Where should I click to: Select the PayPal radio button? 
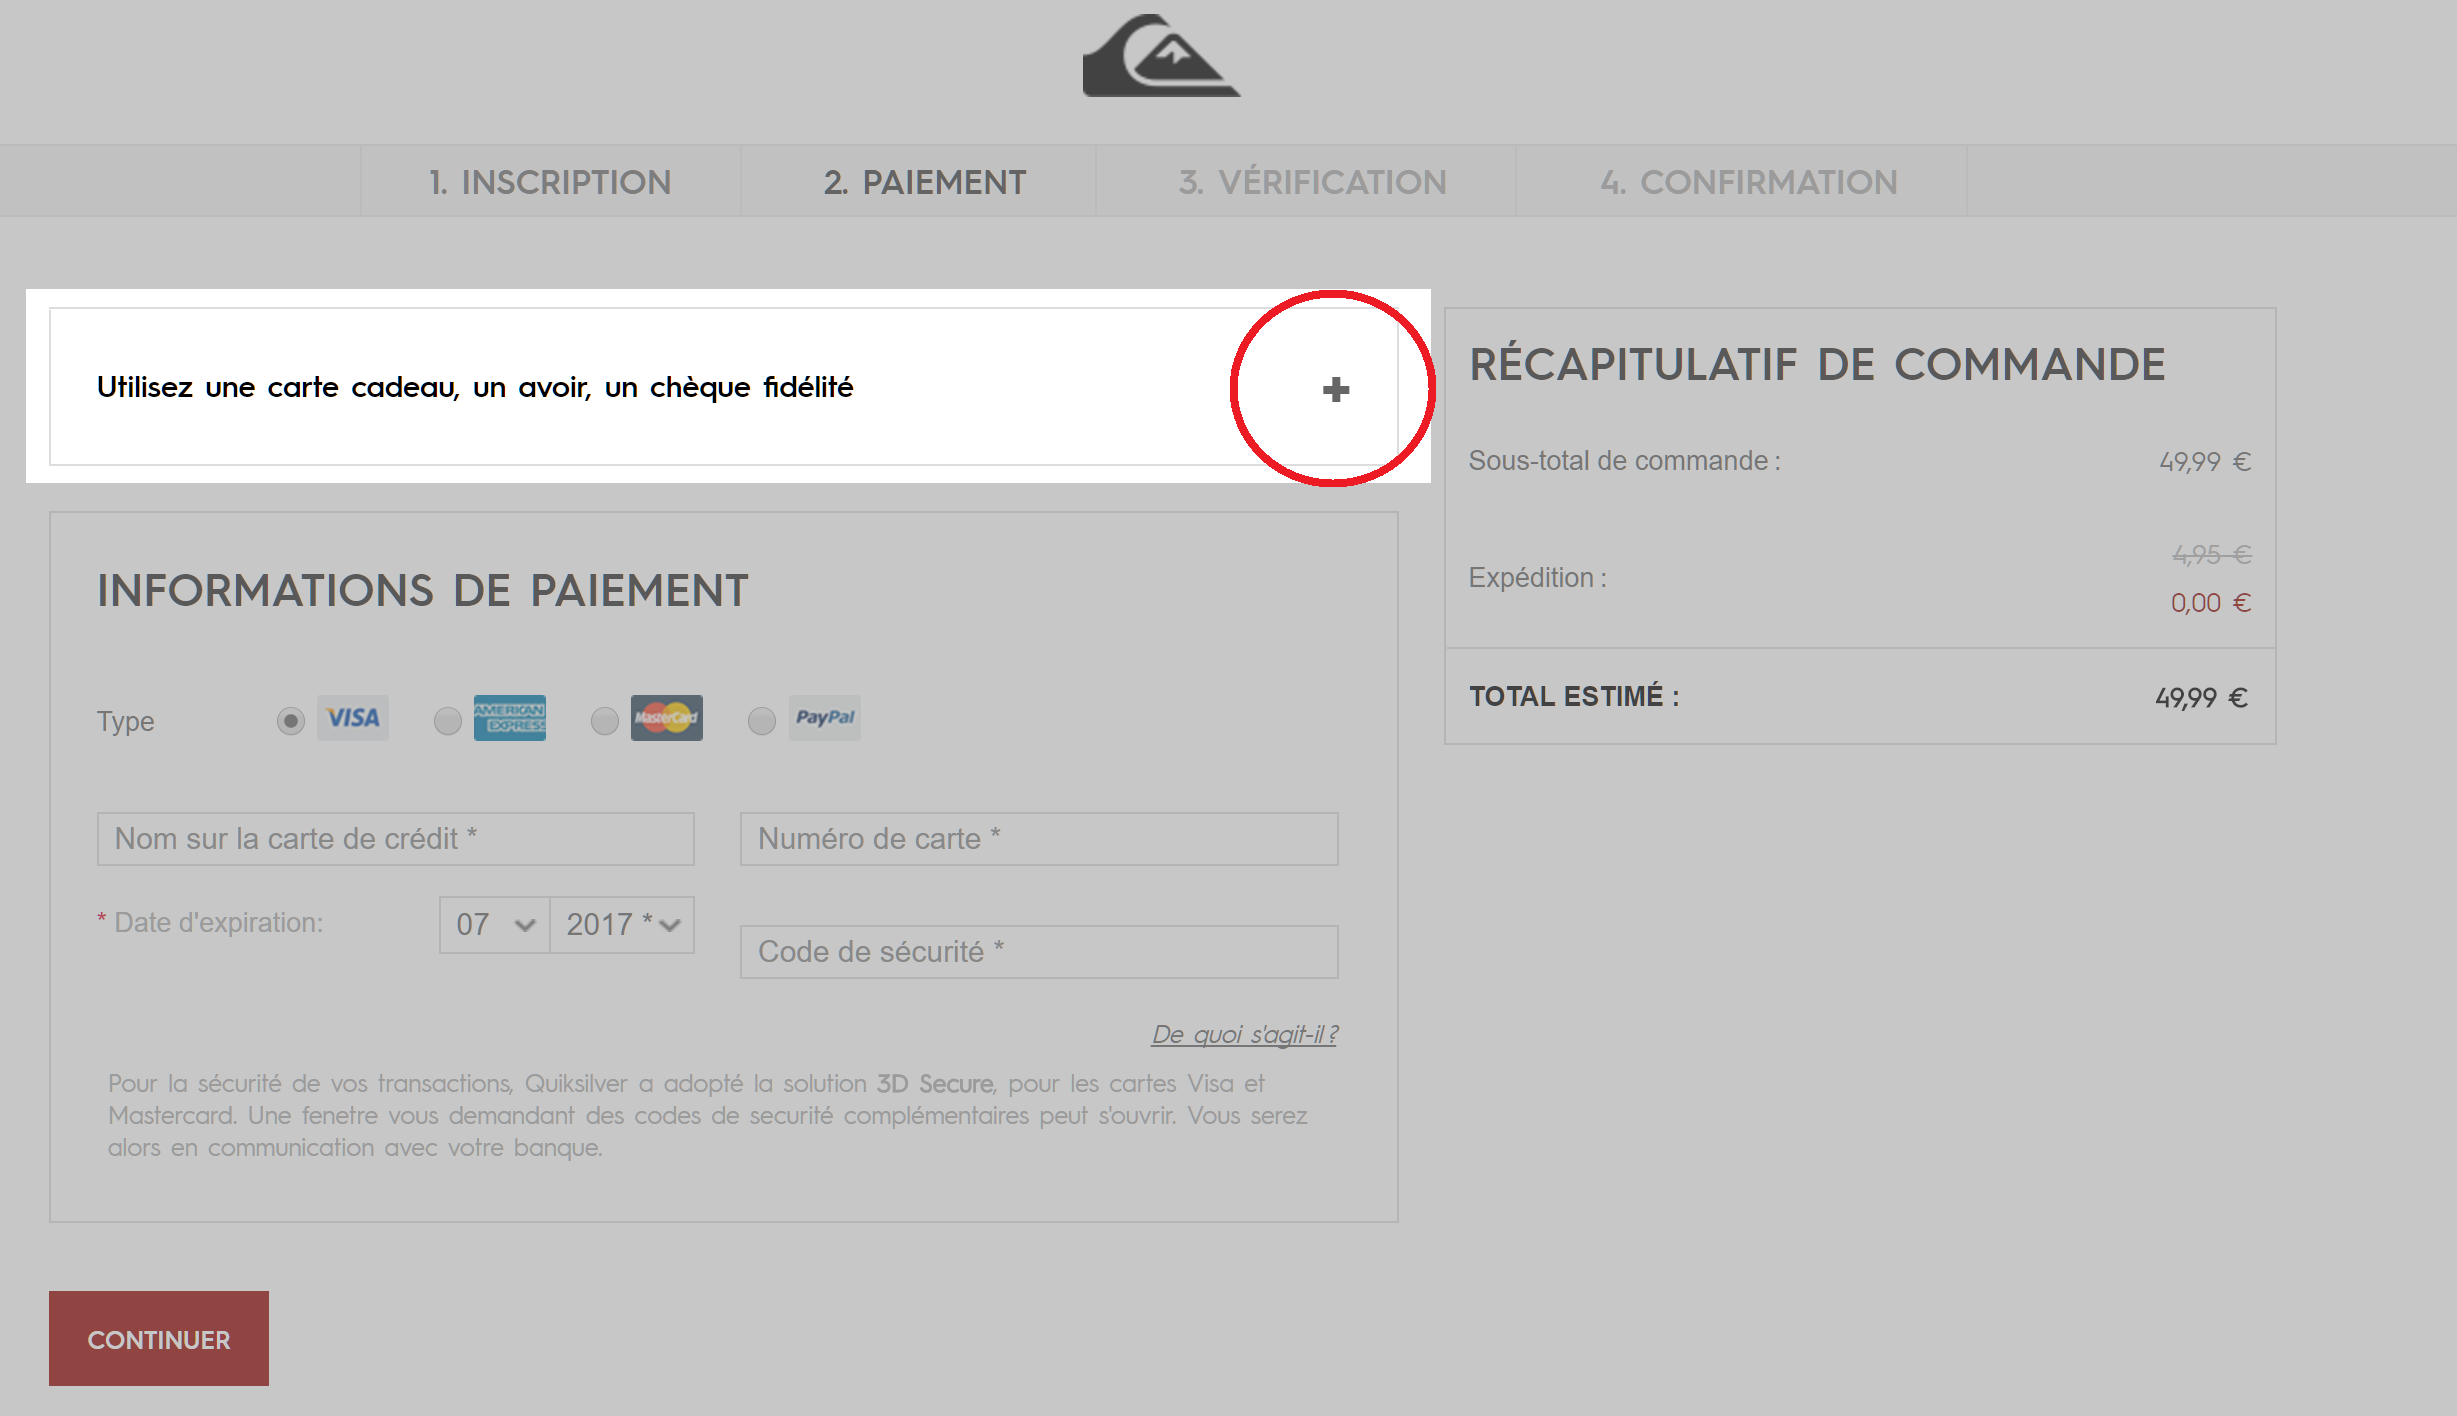pos(762,721)
